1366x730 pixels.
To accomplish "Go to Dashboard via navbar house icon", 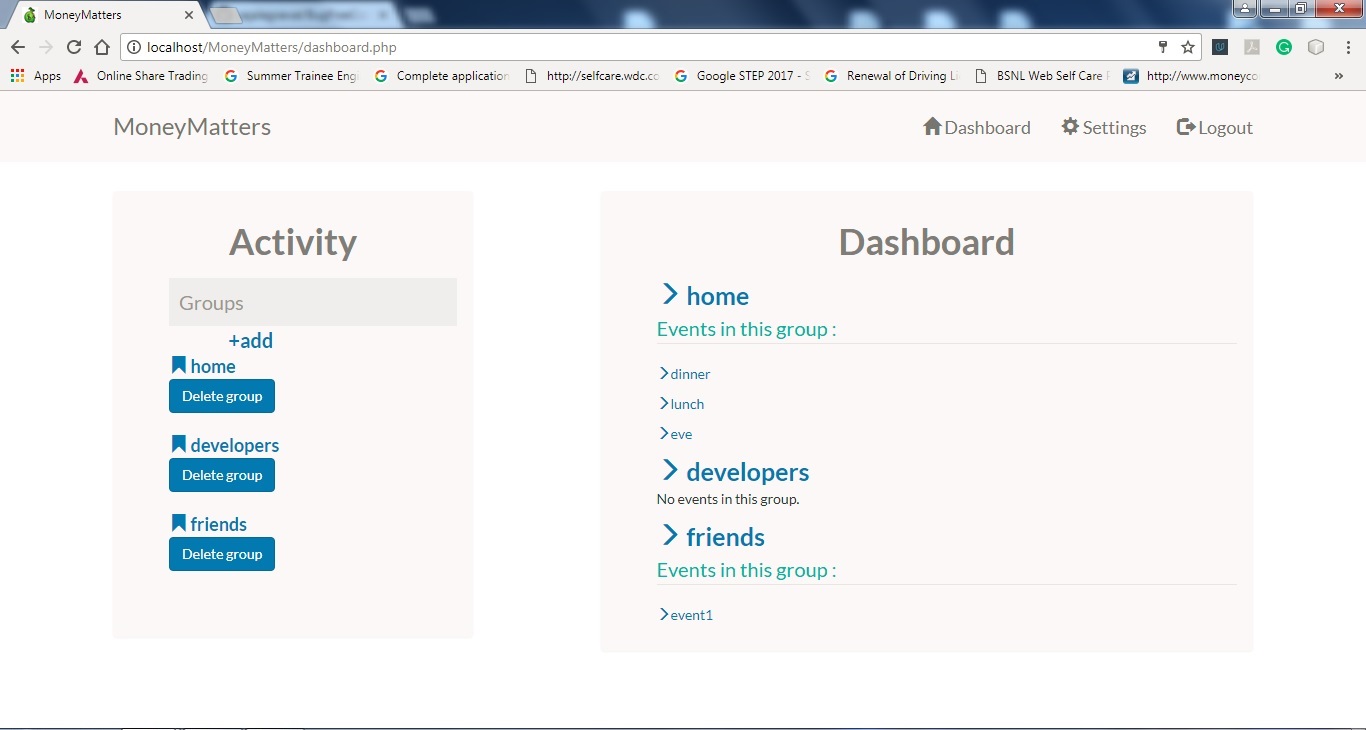I will pos(977,127).
